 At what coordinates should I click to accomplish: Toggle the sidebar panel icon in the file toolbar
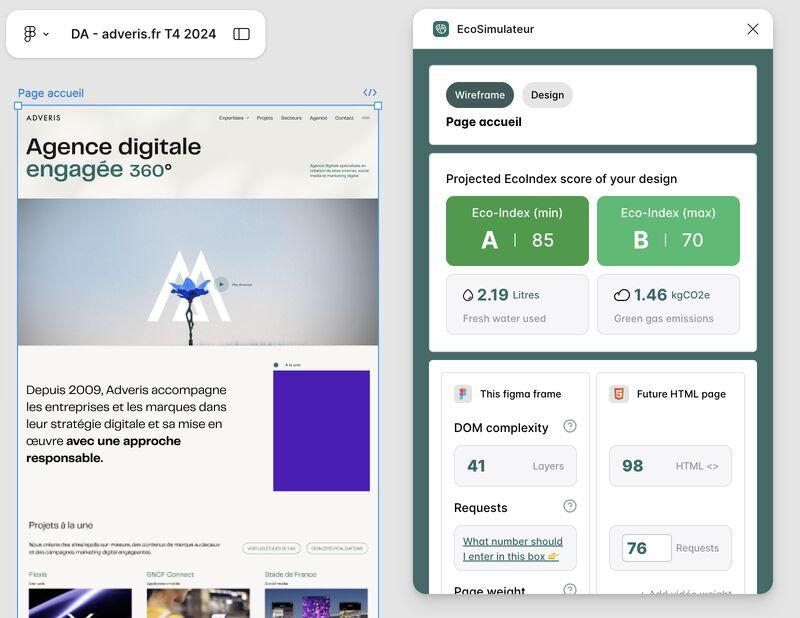241,34
